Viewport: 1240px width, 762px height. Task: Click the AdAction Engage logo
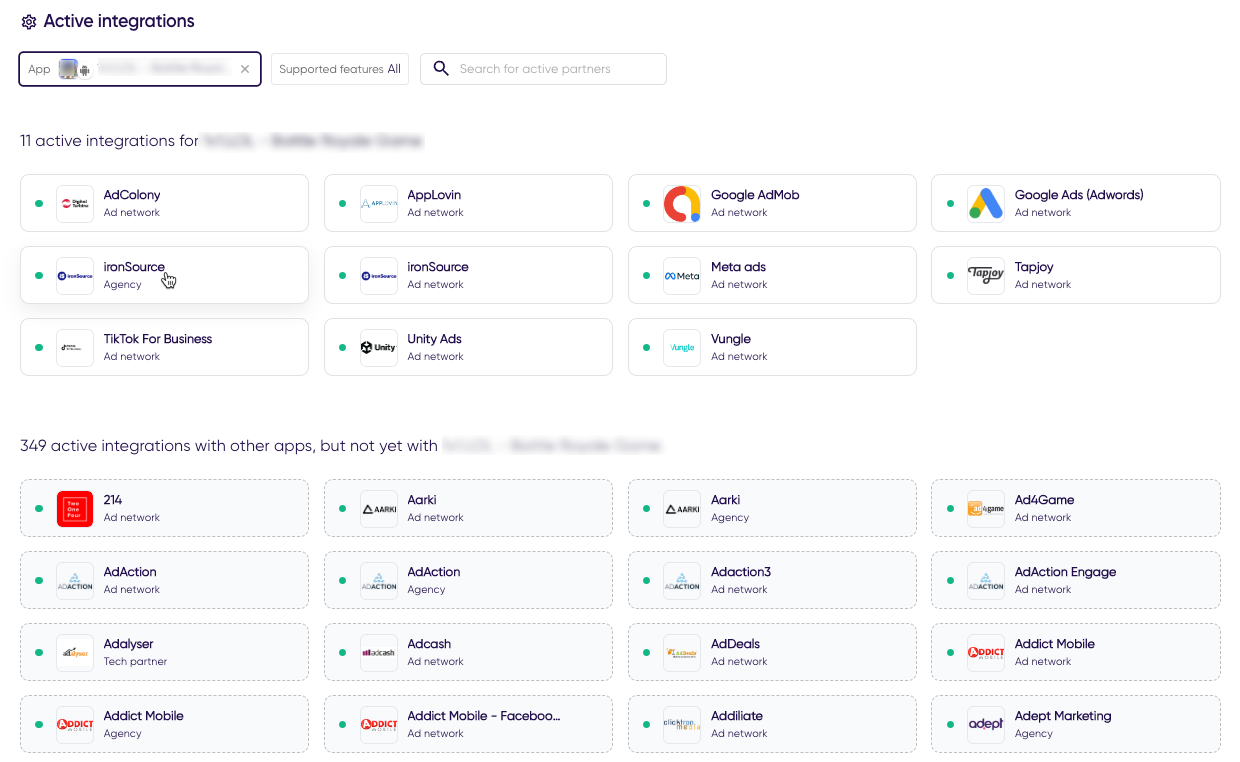point(986,580)
